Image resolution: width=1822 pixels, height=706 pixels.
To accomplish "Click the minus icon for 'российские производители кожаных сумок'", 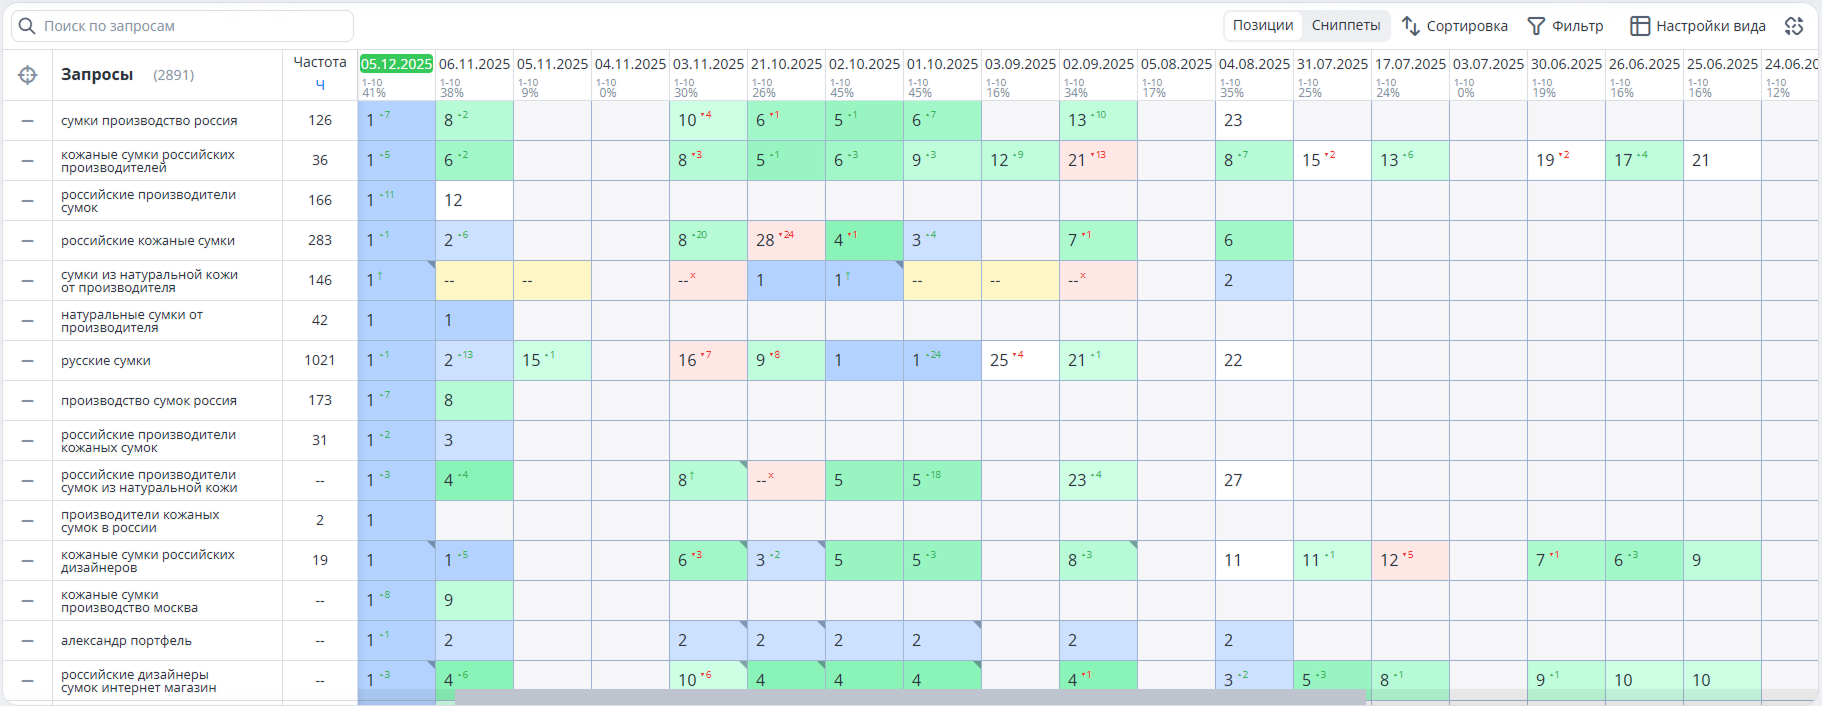I will click(x=28, y=441).
